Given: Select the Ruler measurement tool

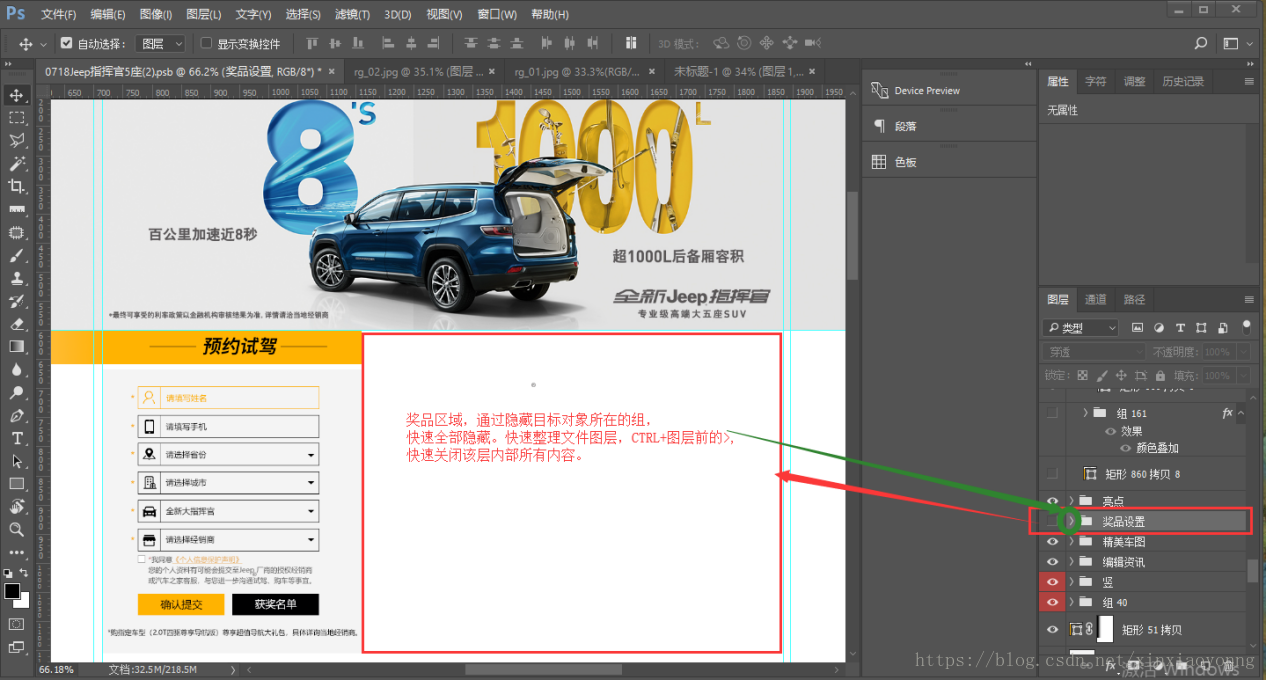Looking at the screenshot, I should click(x=16, y=210).
